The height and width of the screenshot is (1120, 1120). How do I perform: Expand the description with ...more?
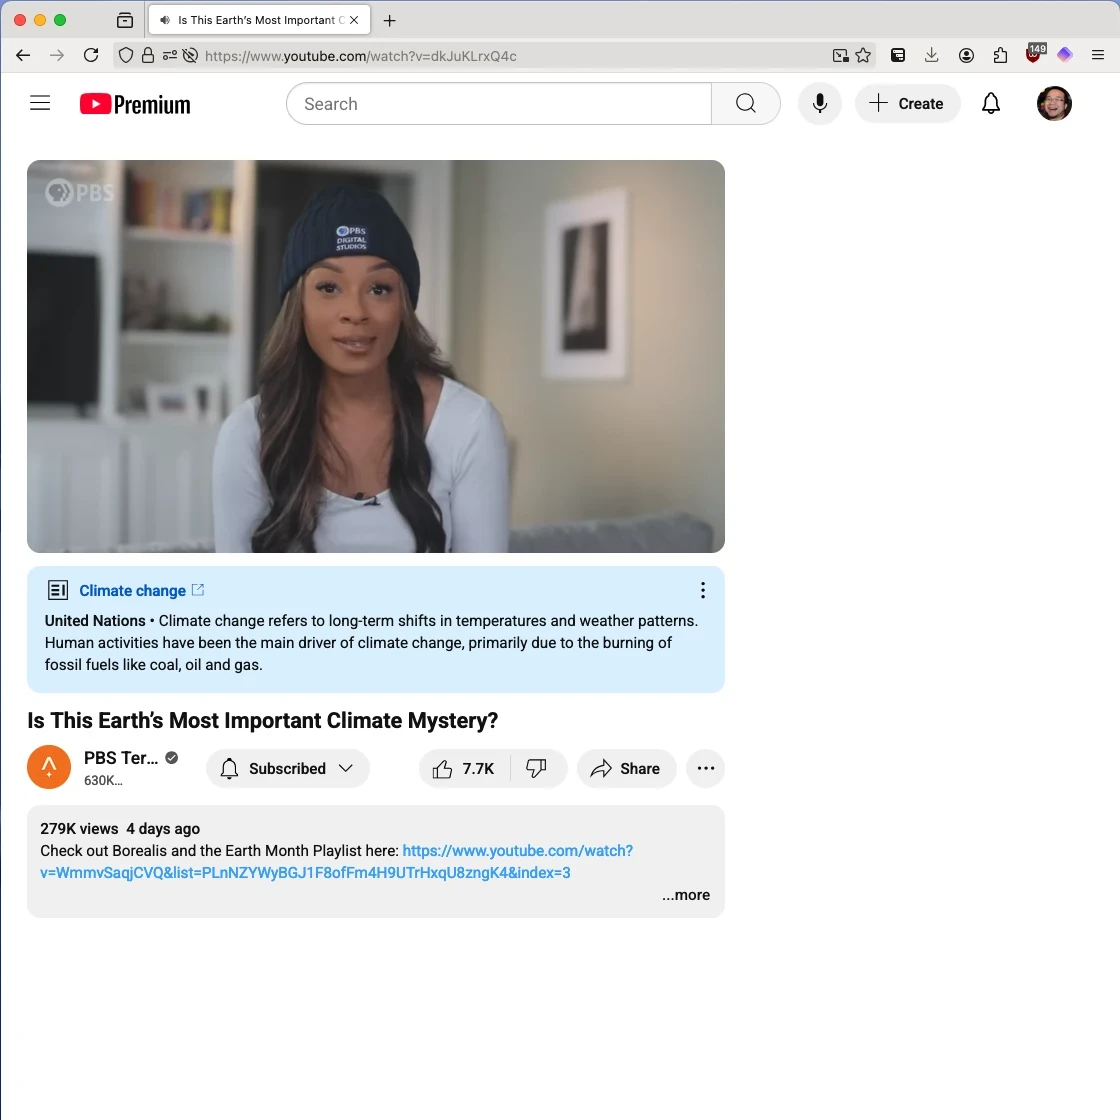pos(686,895)
